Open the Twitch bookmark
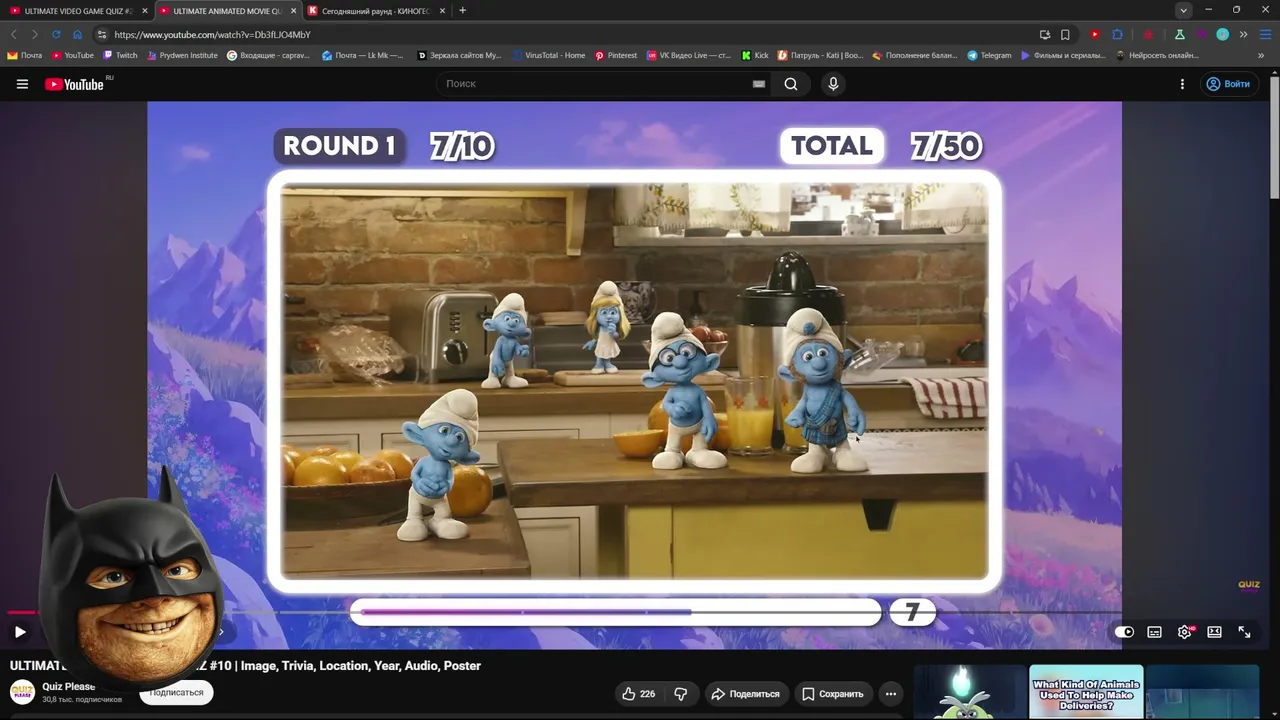This screenshot has width=1280, height=720. pyautogui.click(x=121, y=56)
